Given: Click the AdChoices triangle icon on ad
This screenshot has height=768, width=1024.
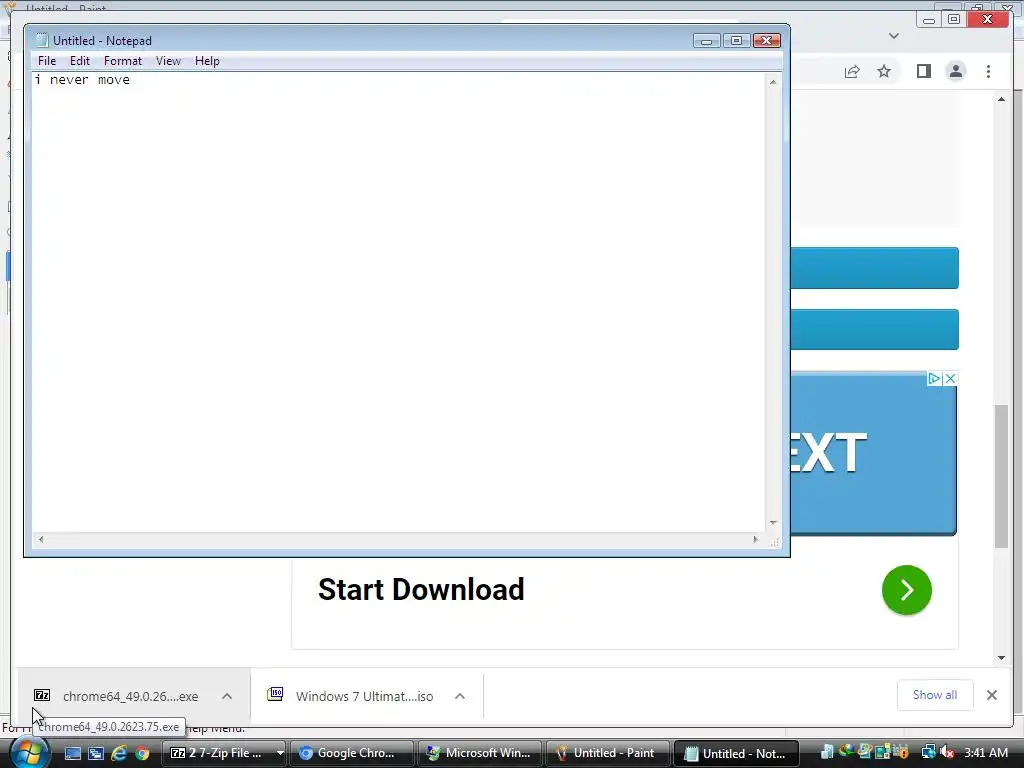Looking at the screenshot, I should (x=934, y=379).
